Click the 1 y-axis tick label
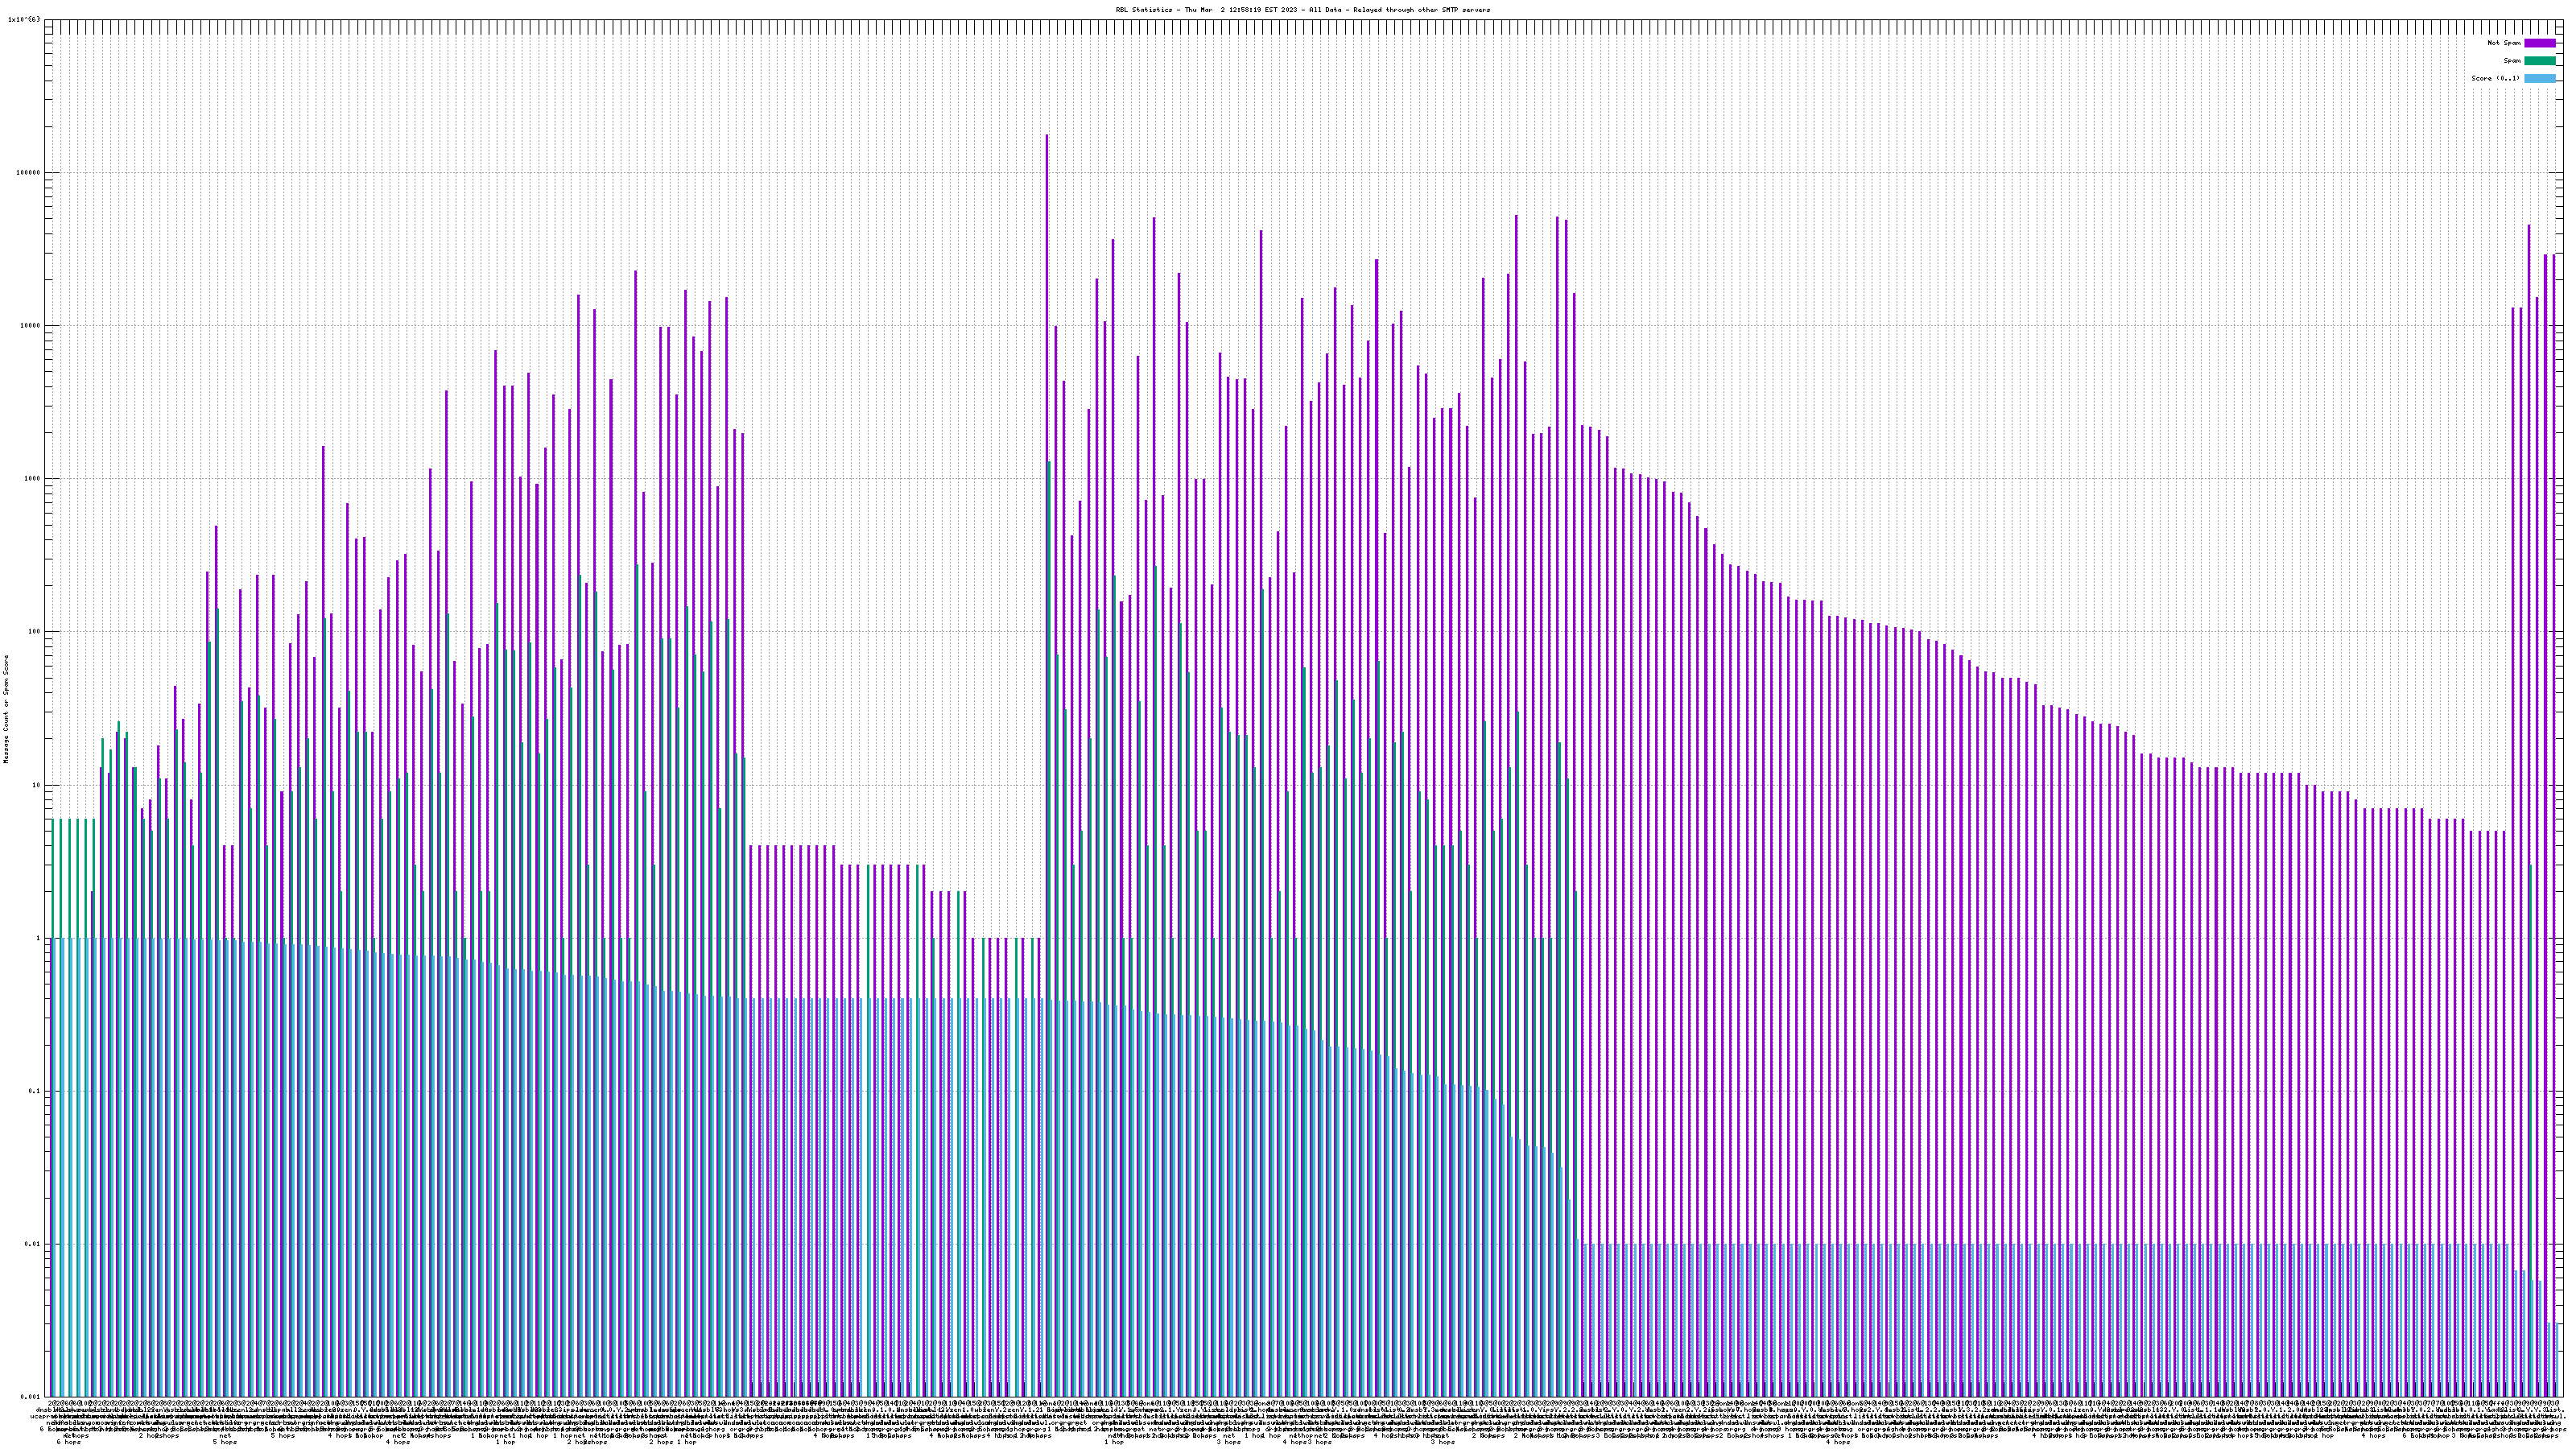 (38, 938)
